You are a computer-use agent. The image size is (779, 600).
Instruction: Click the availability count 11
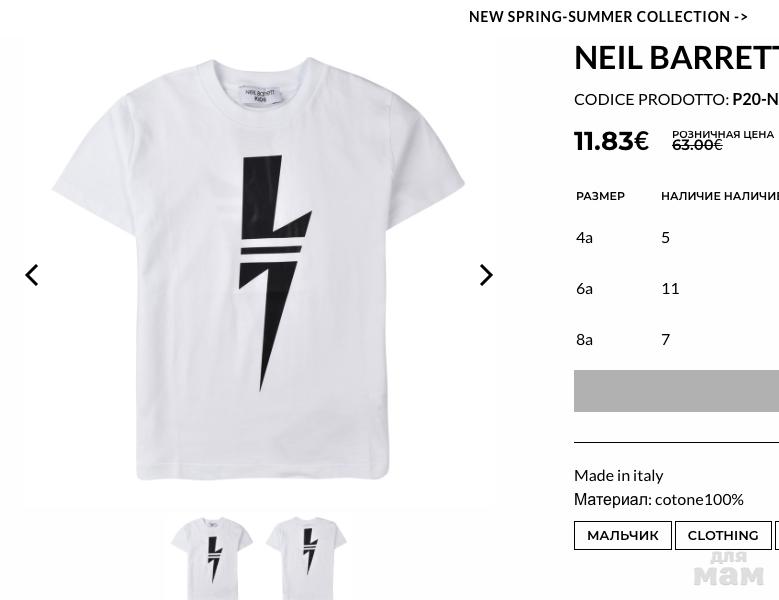(x=670, y=288)
